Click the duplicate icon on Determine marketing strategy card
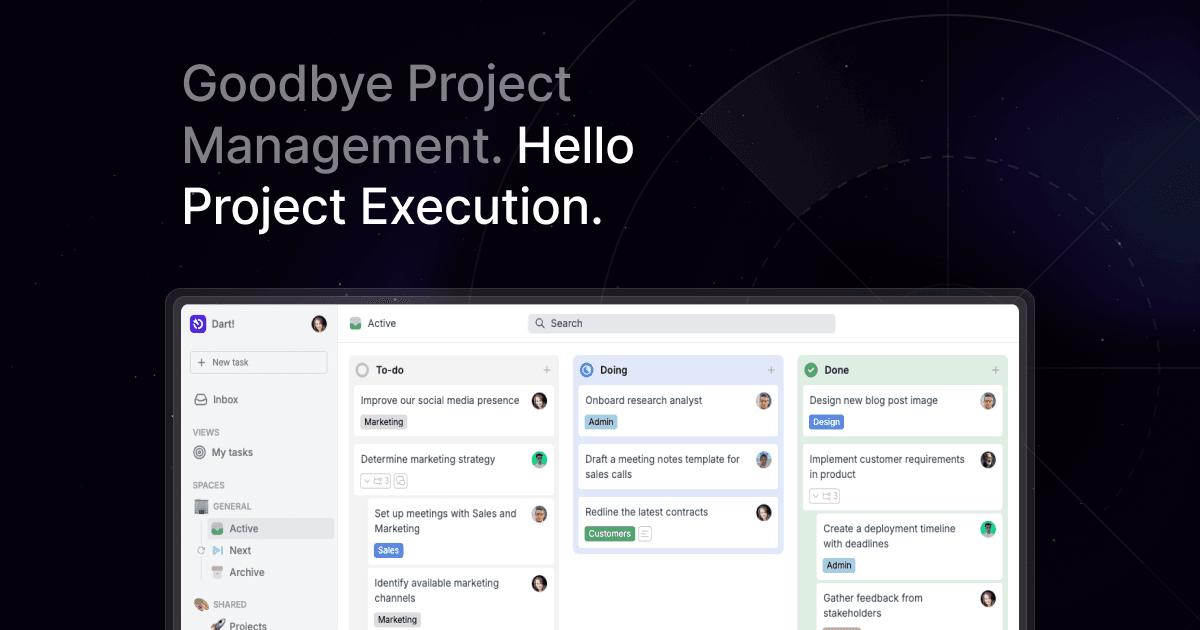Image resolution: width=1200 pixels, height=630 pixels. (x=399, y=481)
